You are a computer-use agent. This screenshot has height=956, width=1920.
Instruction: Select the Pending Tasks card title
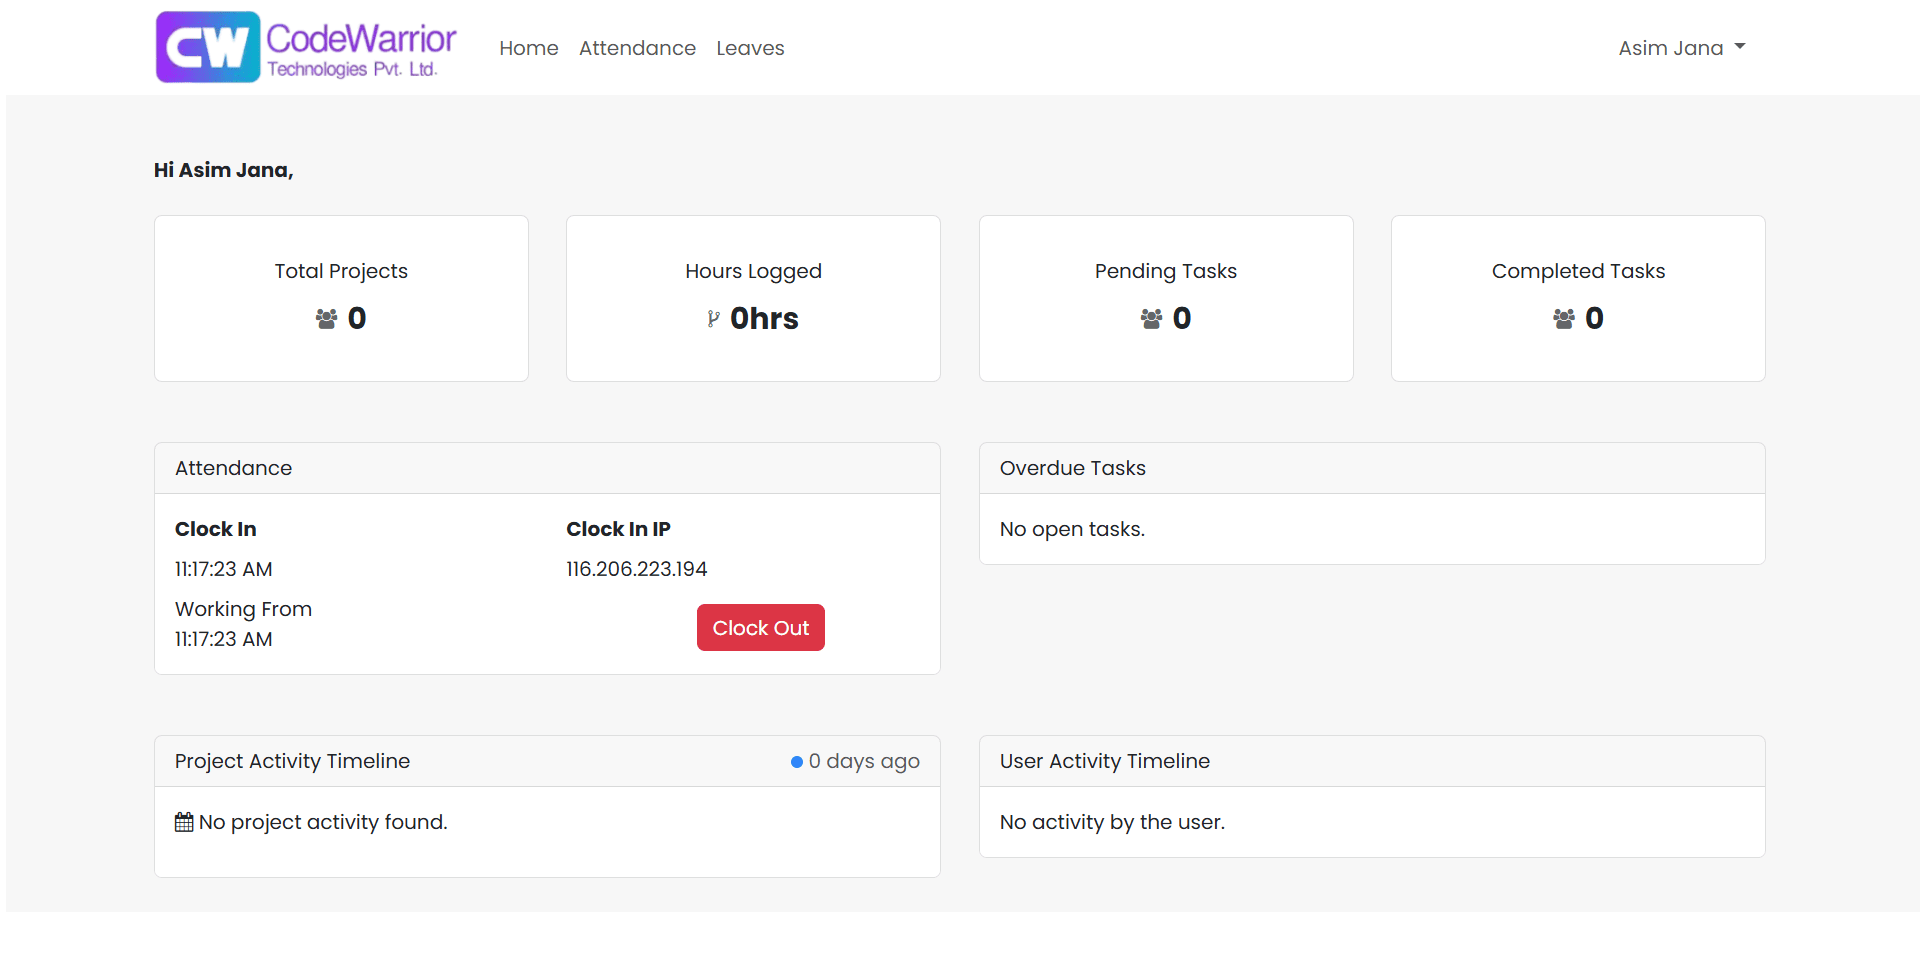click(x=1166, y=271)
